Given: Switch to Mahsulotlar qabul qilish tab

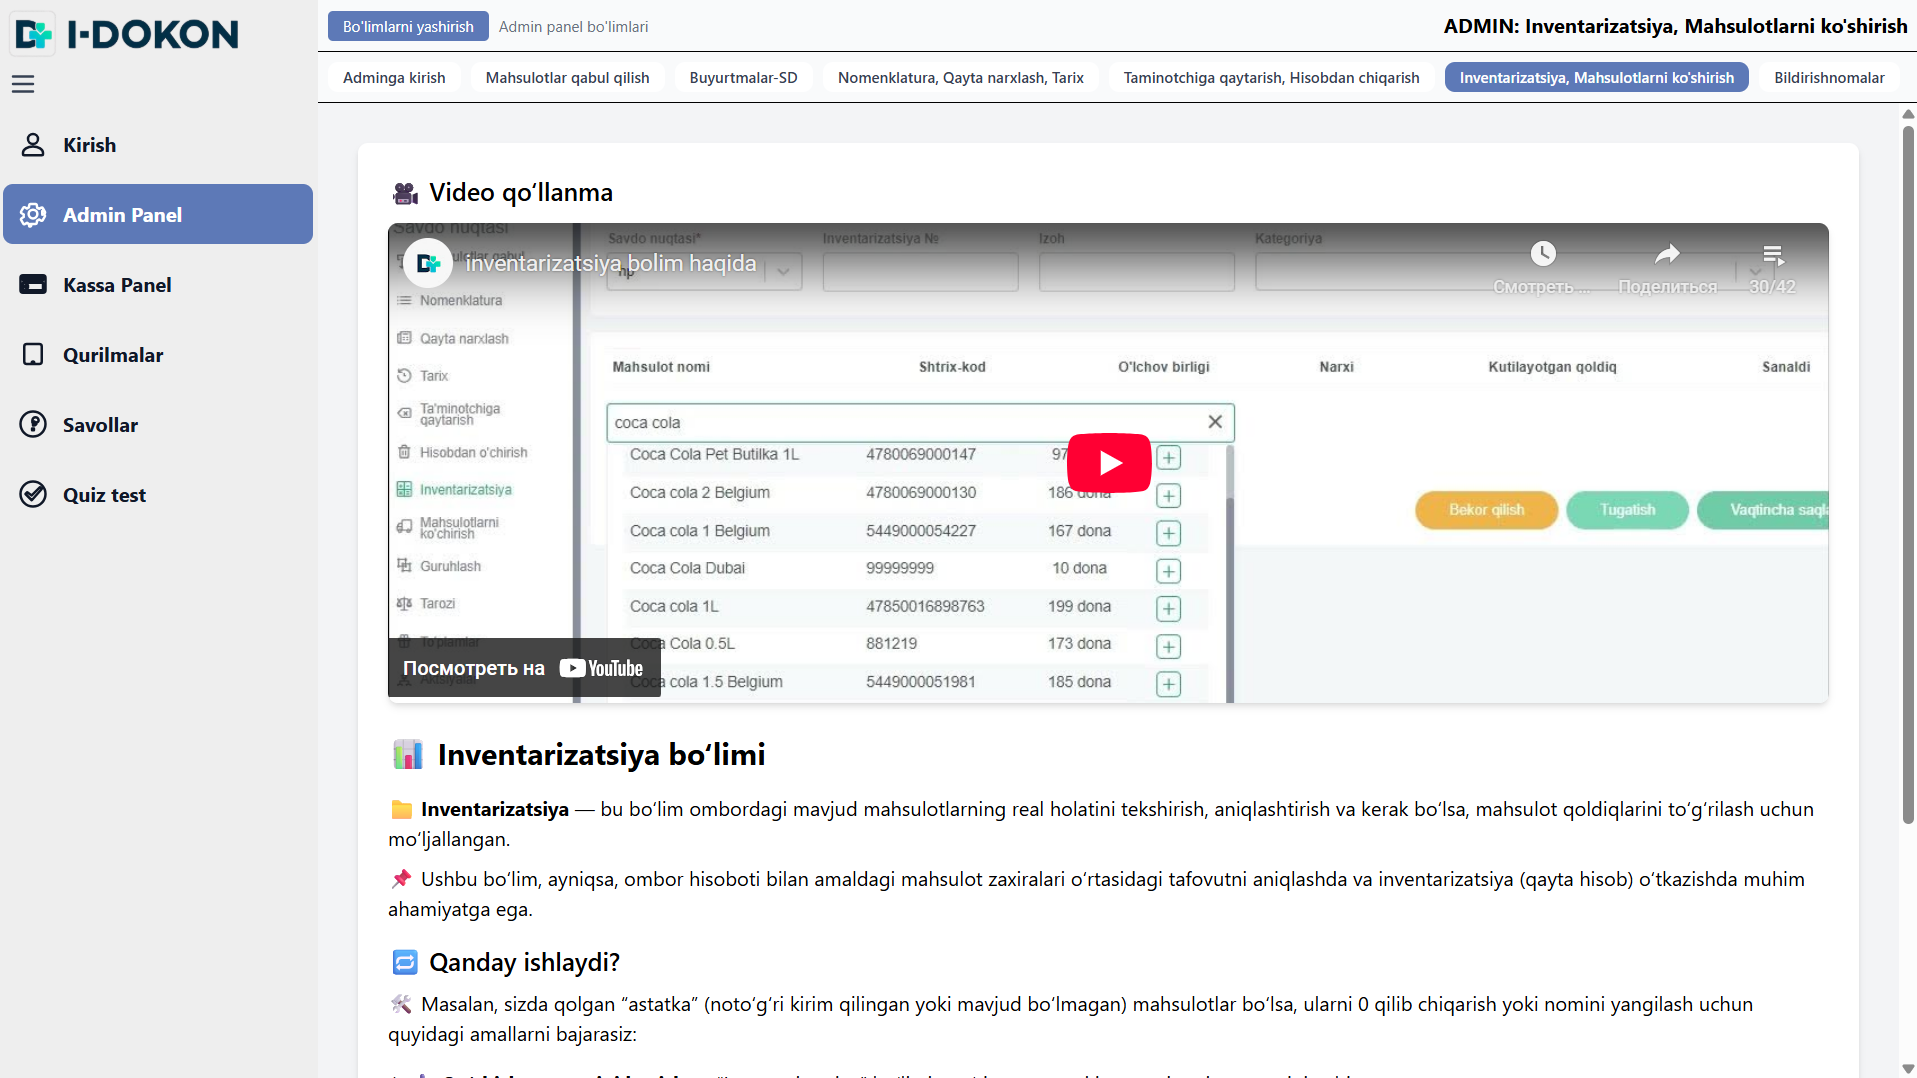Looking at the screenshot, I should click(x=567, y=78).
